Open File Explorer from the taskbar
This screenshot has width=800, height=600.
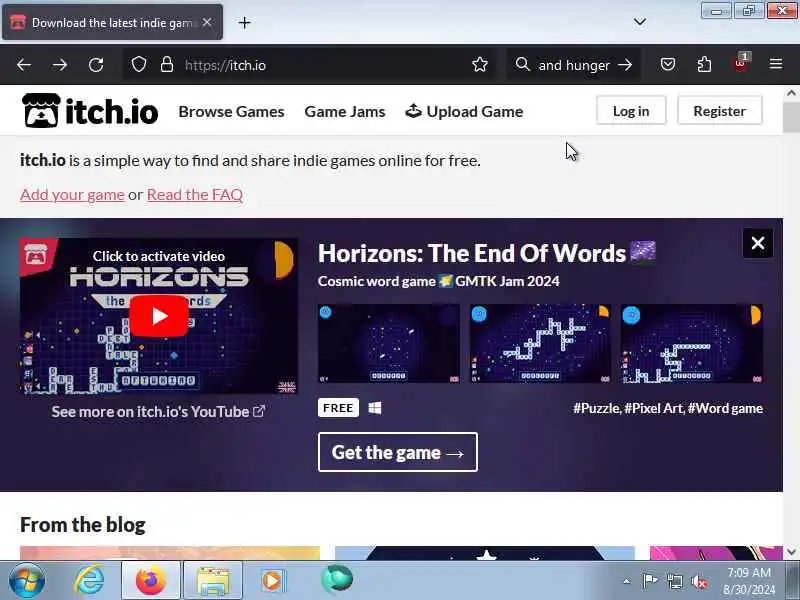(212, 580)
